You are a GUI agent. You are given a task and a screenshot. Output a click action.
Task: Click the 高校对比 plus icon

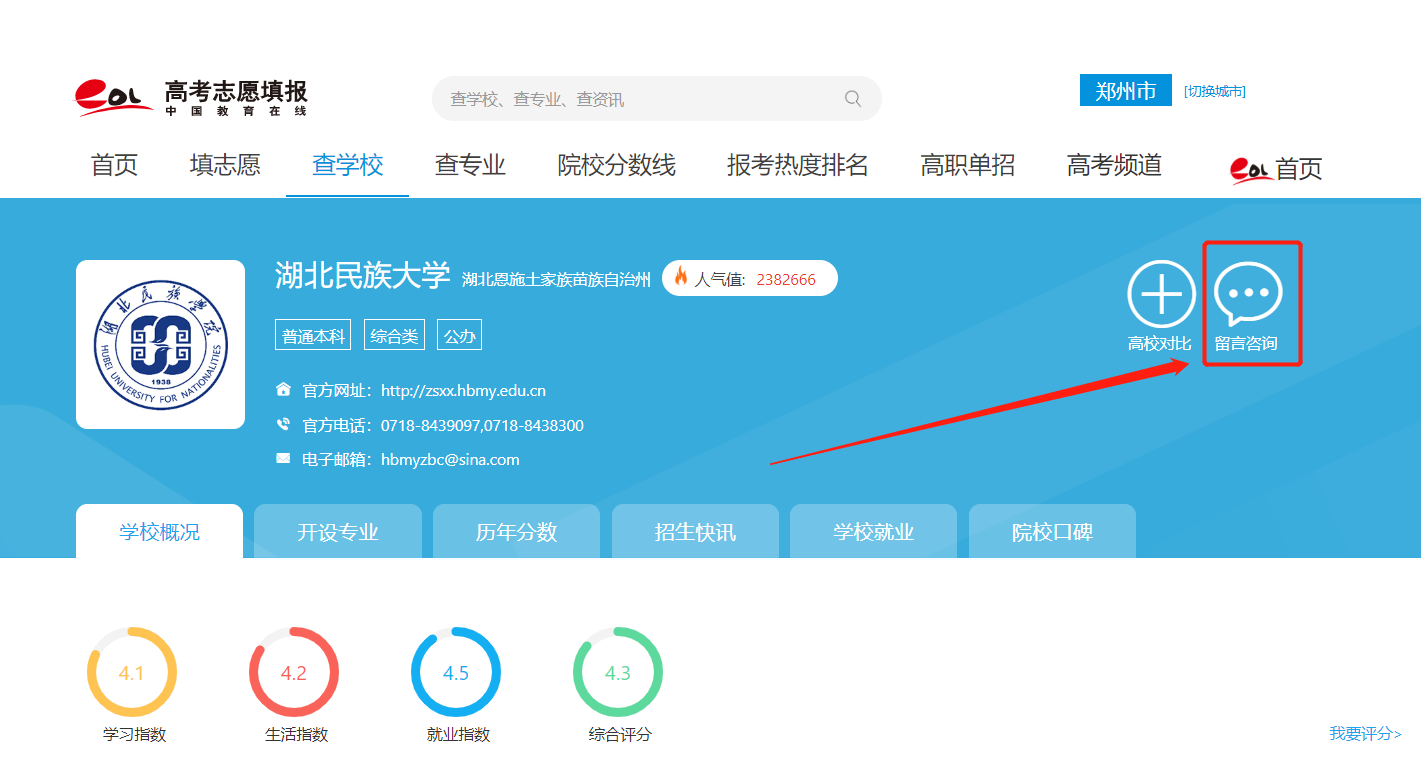(x=1161, y=294)
